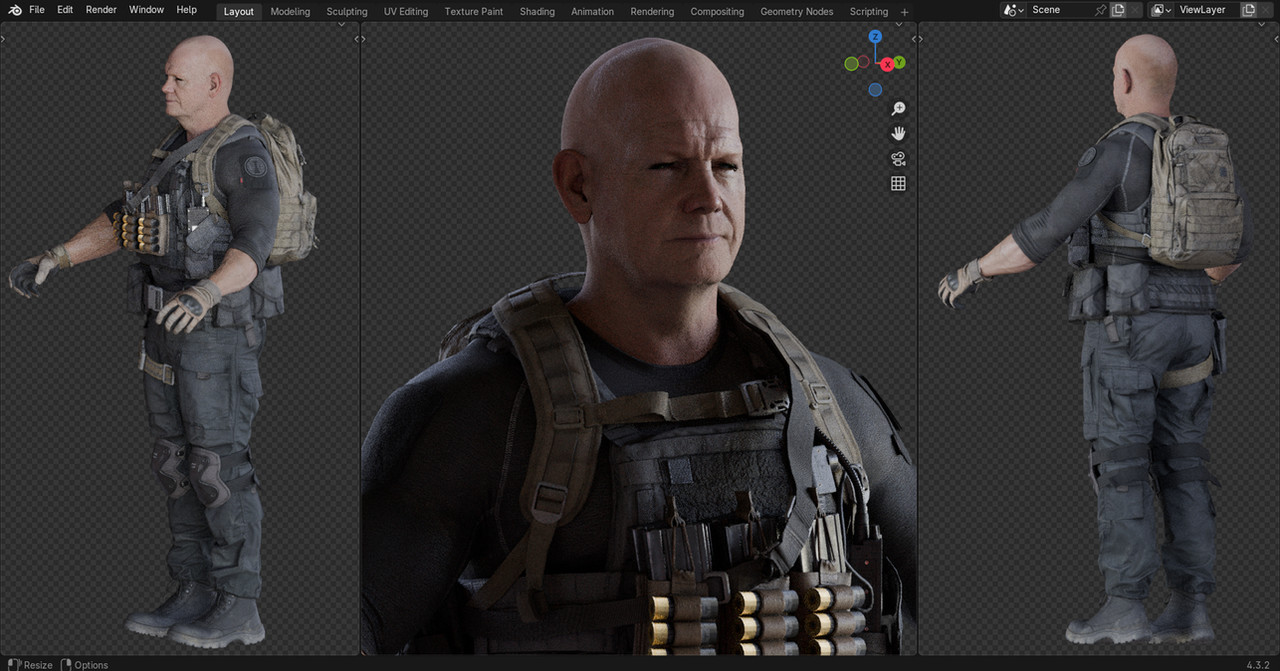Image resolution: width=1280 pixels, height=671 pixels.
Task: Open the Edit menu
Action: point(65,10)
